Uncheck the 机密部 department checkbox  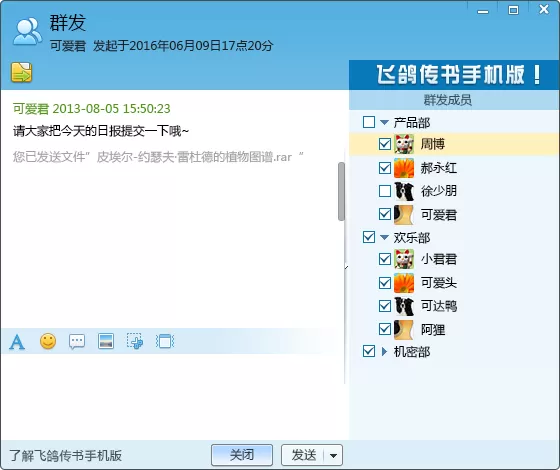369,351
